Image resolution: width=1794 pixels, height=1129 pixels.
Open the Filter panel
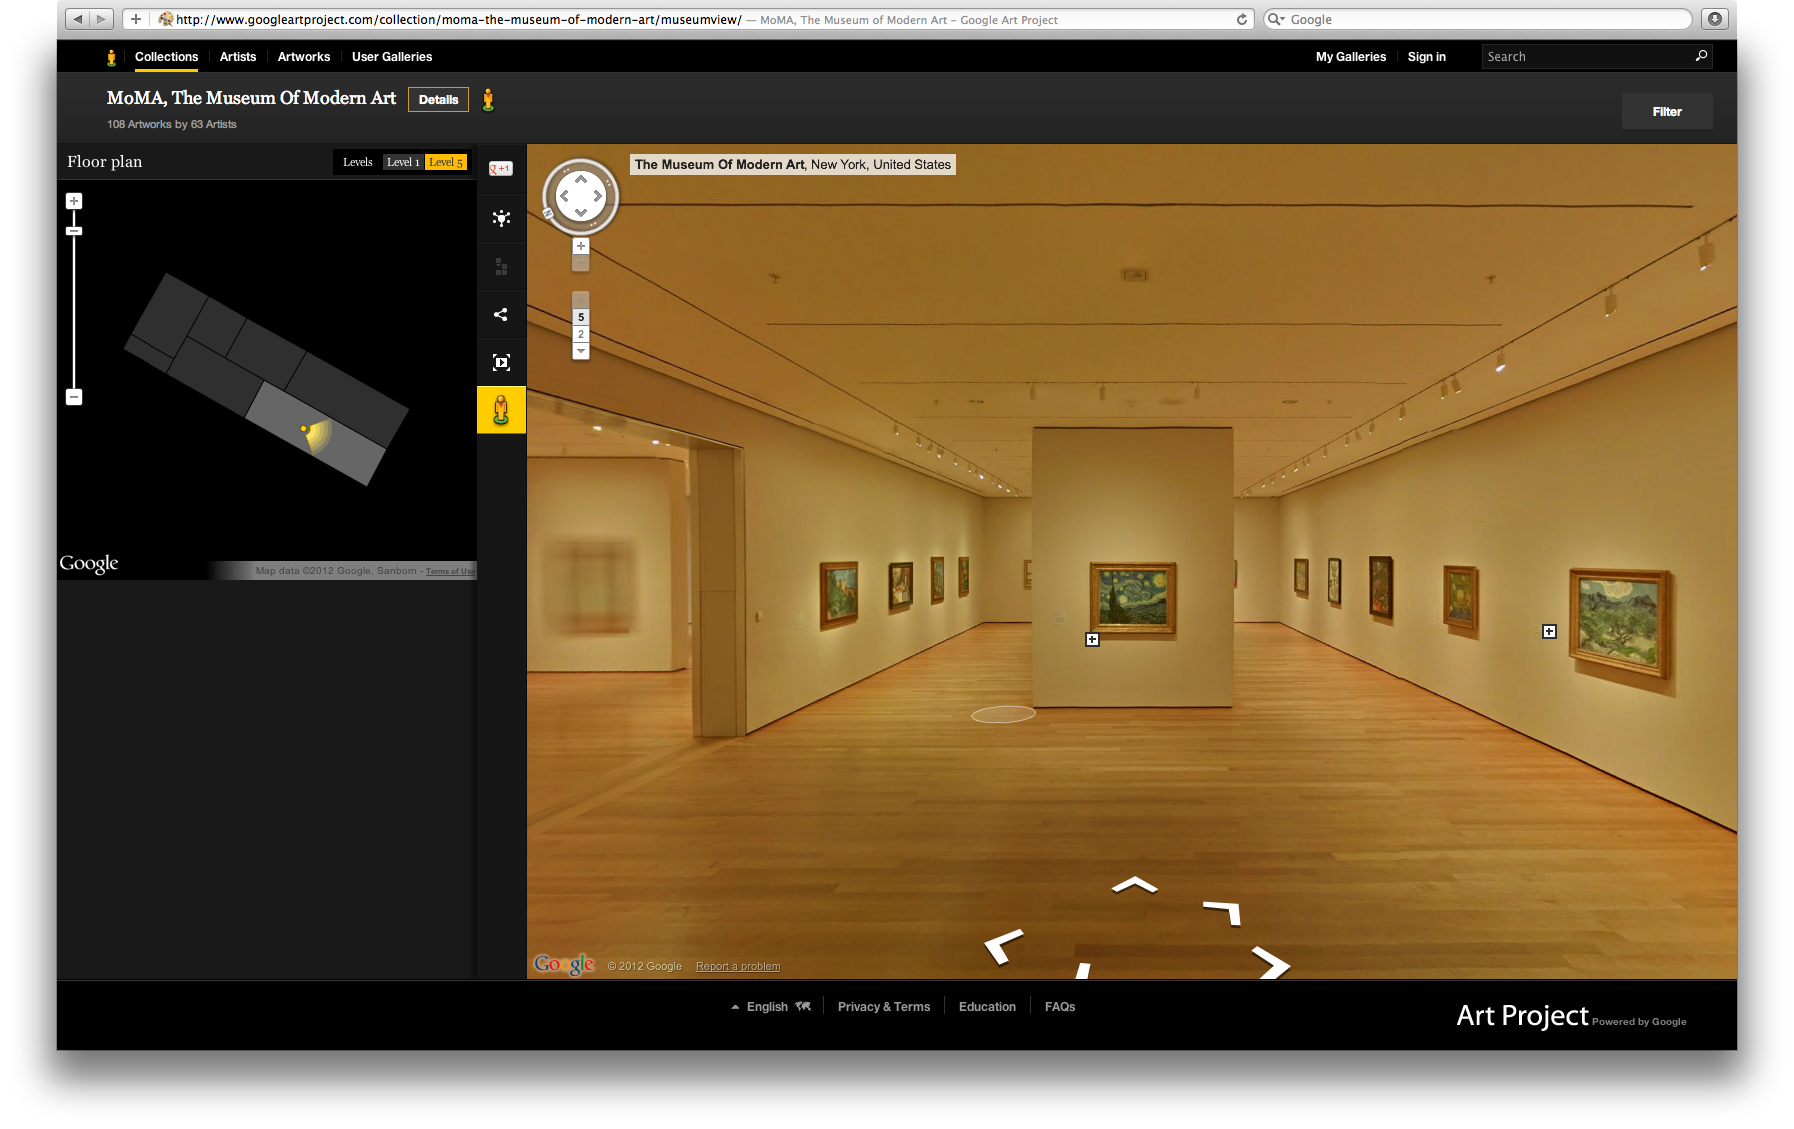[x=1666, y=111]
